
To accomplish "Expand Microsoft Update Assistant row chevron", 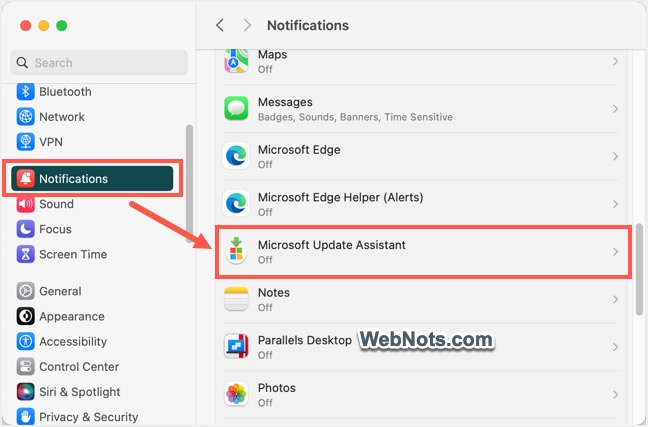I will (615, 252).
